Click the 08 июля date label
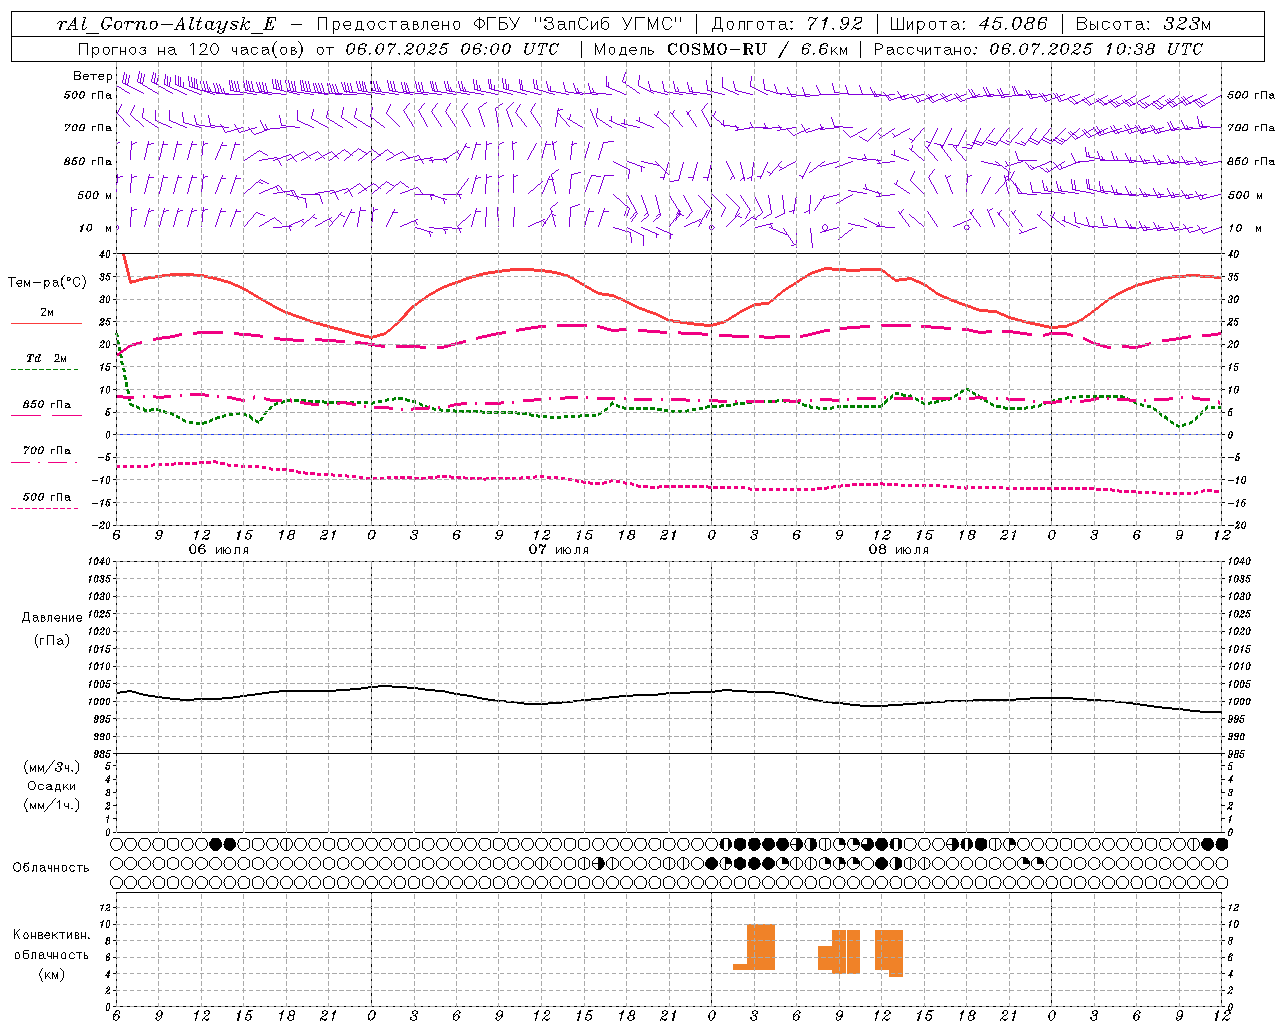Screen dimensions: 1280x1024 click(x=899, y=550)
